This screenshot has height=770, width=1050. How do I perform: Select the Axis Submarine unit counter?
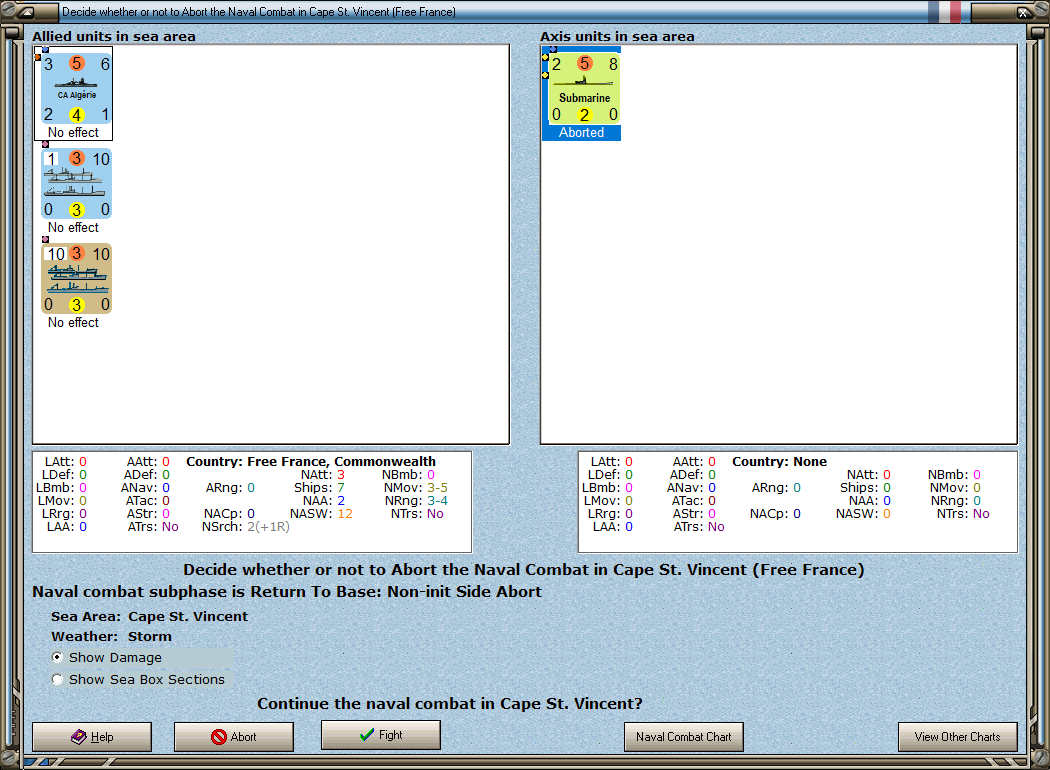tap(584, 89)
